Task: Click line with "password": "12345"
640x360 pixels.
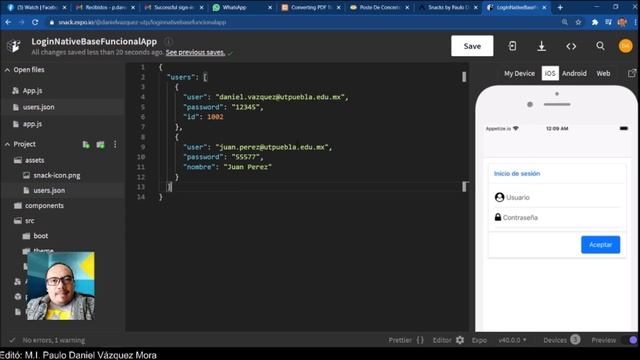Action: [223, 107]
